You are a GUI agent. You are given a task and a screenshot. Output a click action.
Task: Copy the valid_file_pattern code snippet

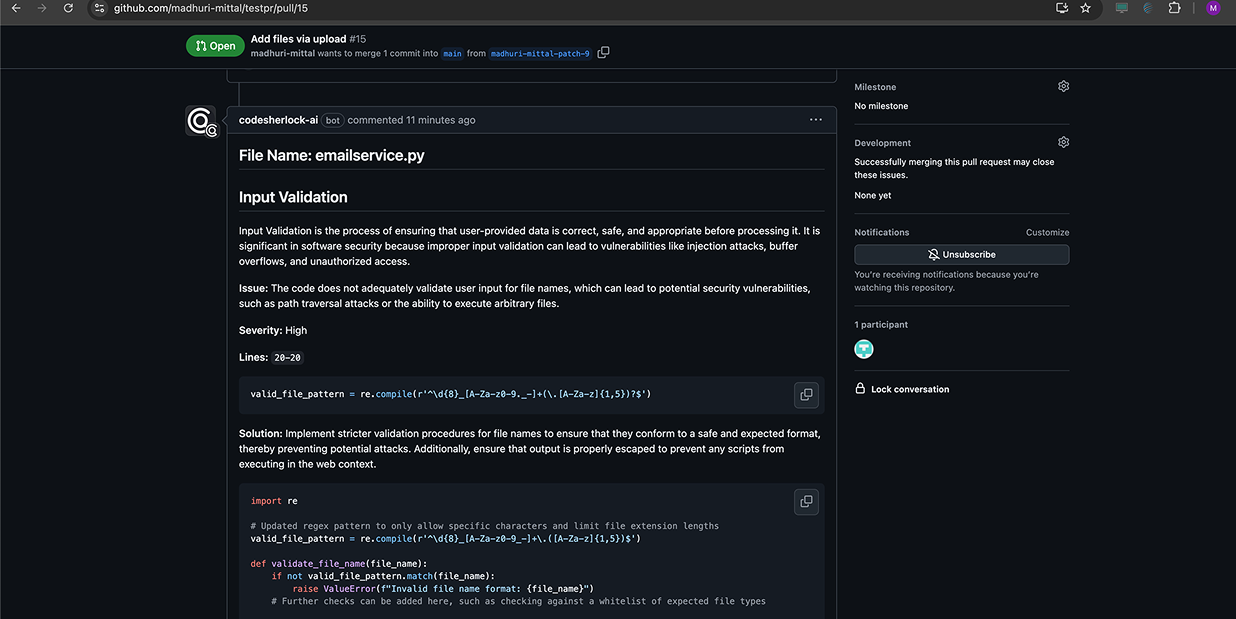[x=806, y=394]
